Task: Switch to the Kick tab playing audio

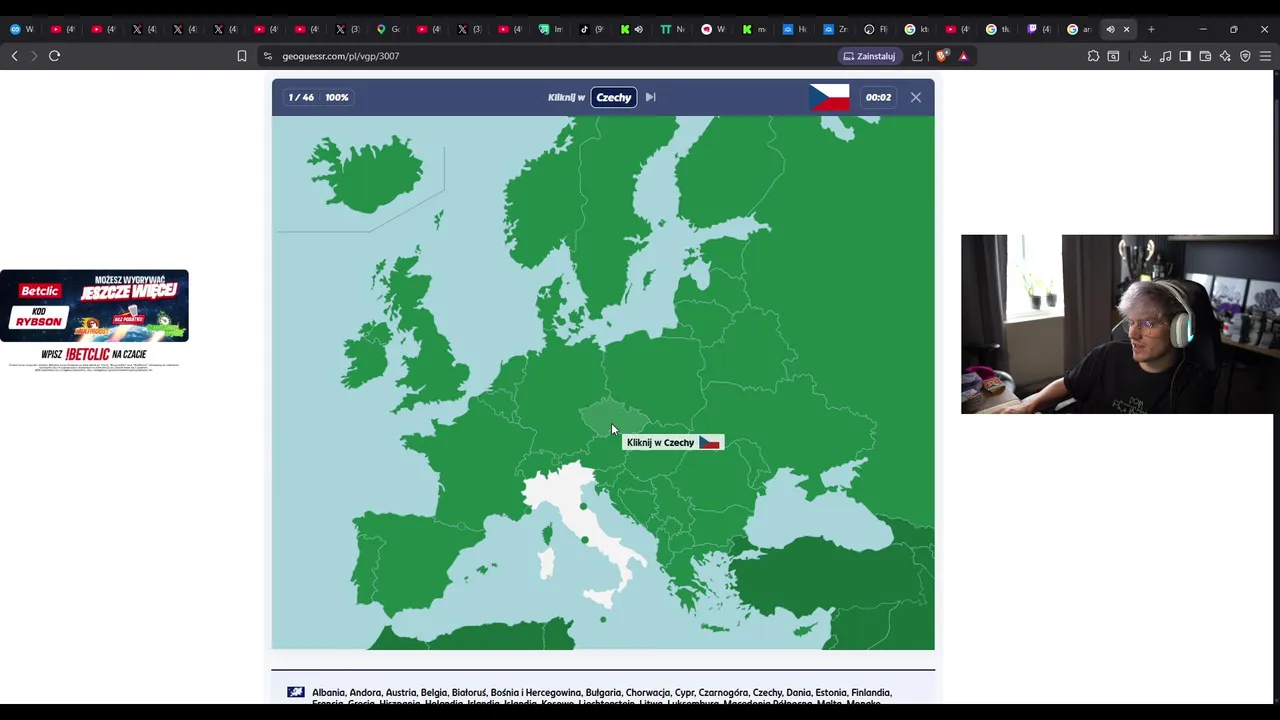Action: click(x=631, y=29)
